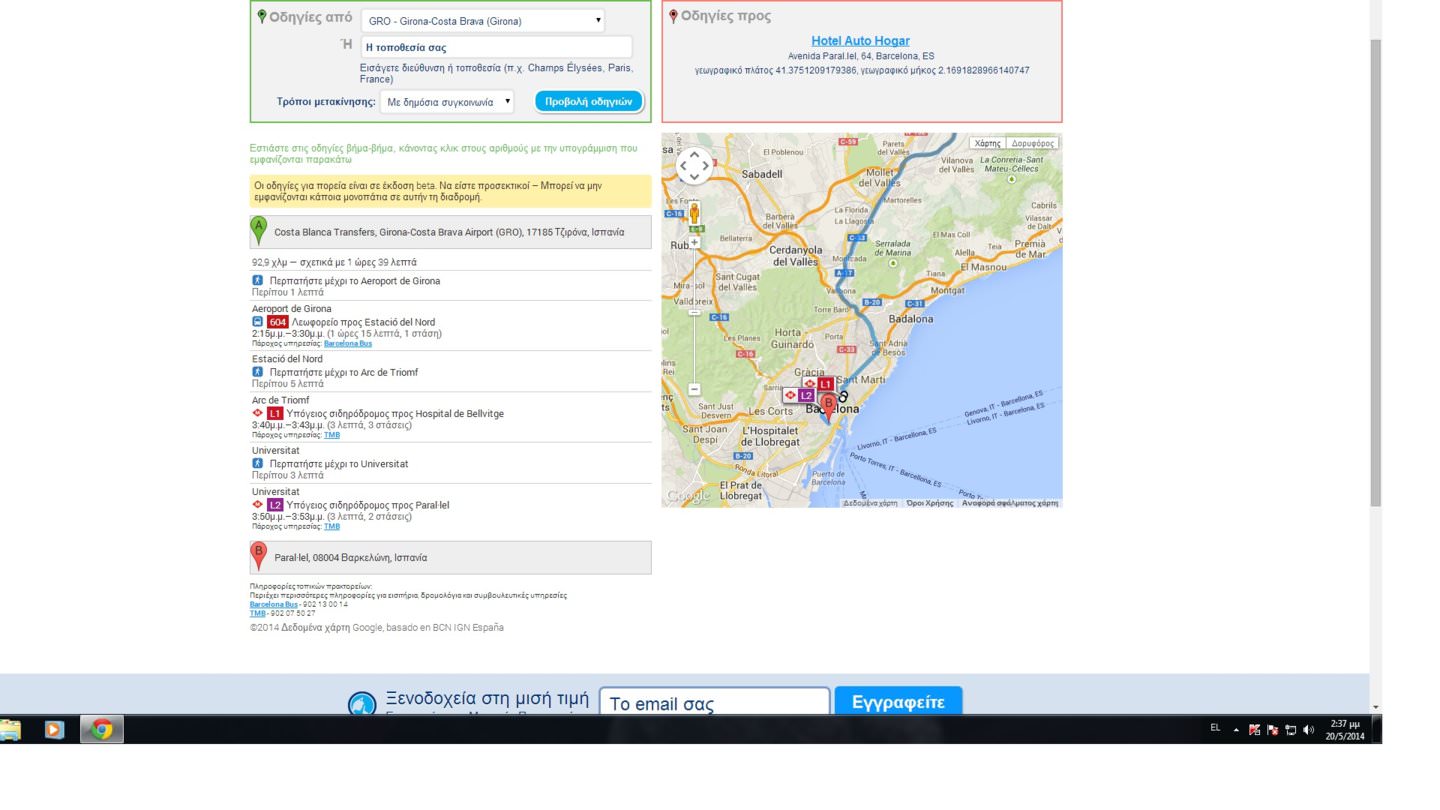Click the map pan control arrows
This screenshot has height=810, width=1440.
(x=694, y=166)
